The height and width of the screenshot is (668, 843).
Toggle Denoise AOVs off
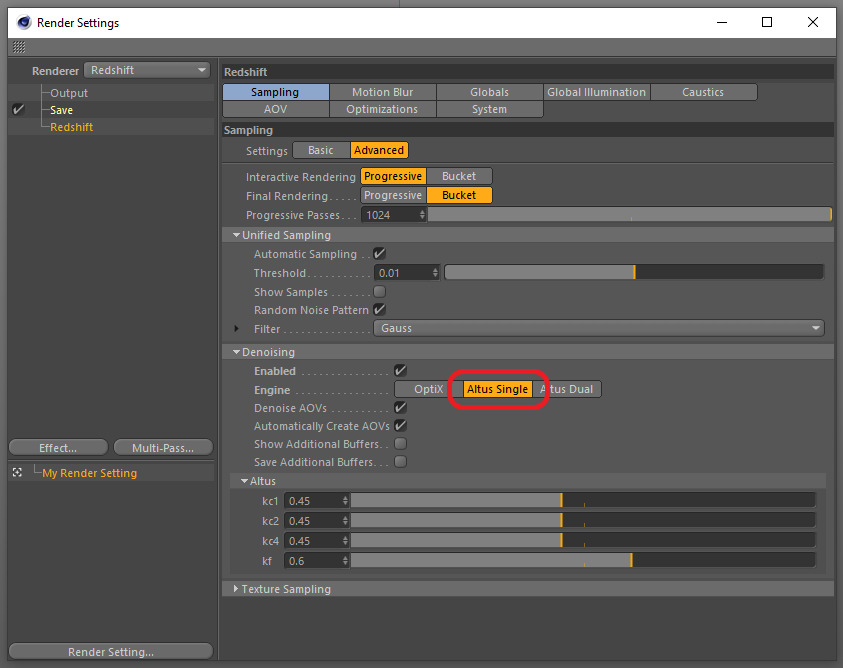(400, 407)
